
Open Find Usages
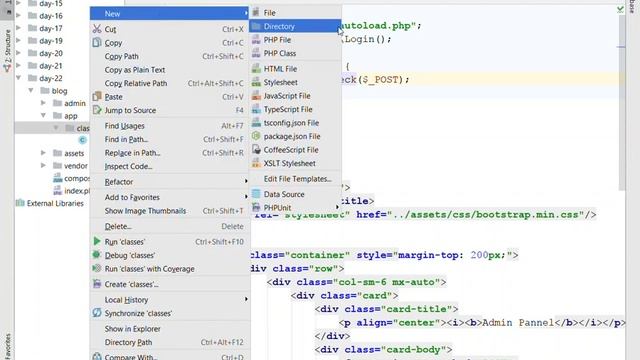170,126
